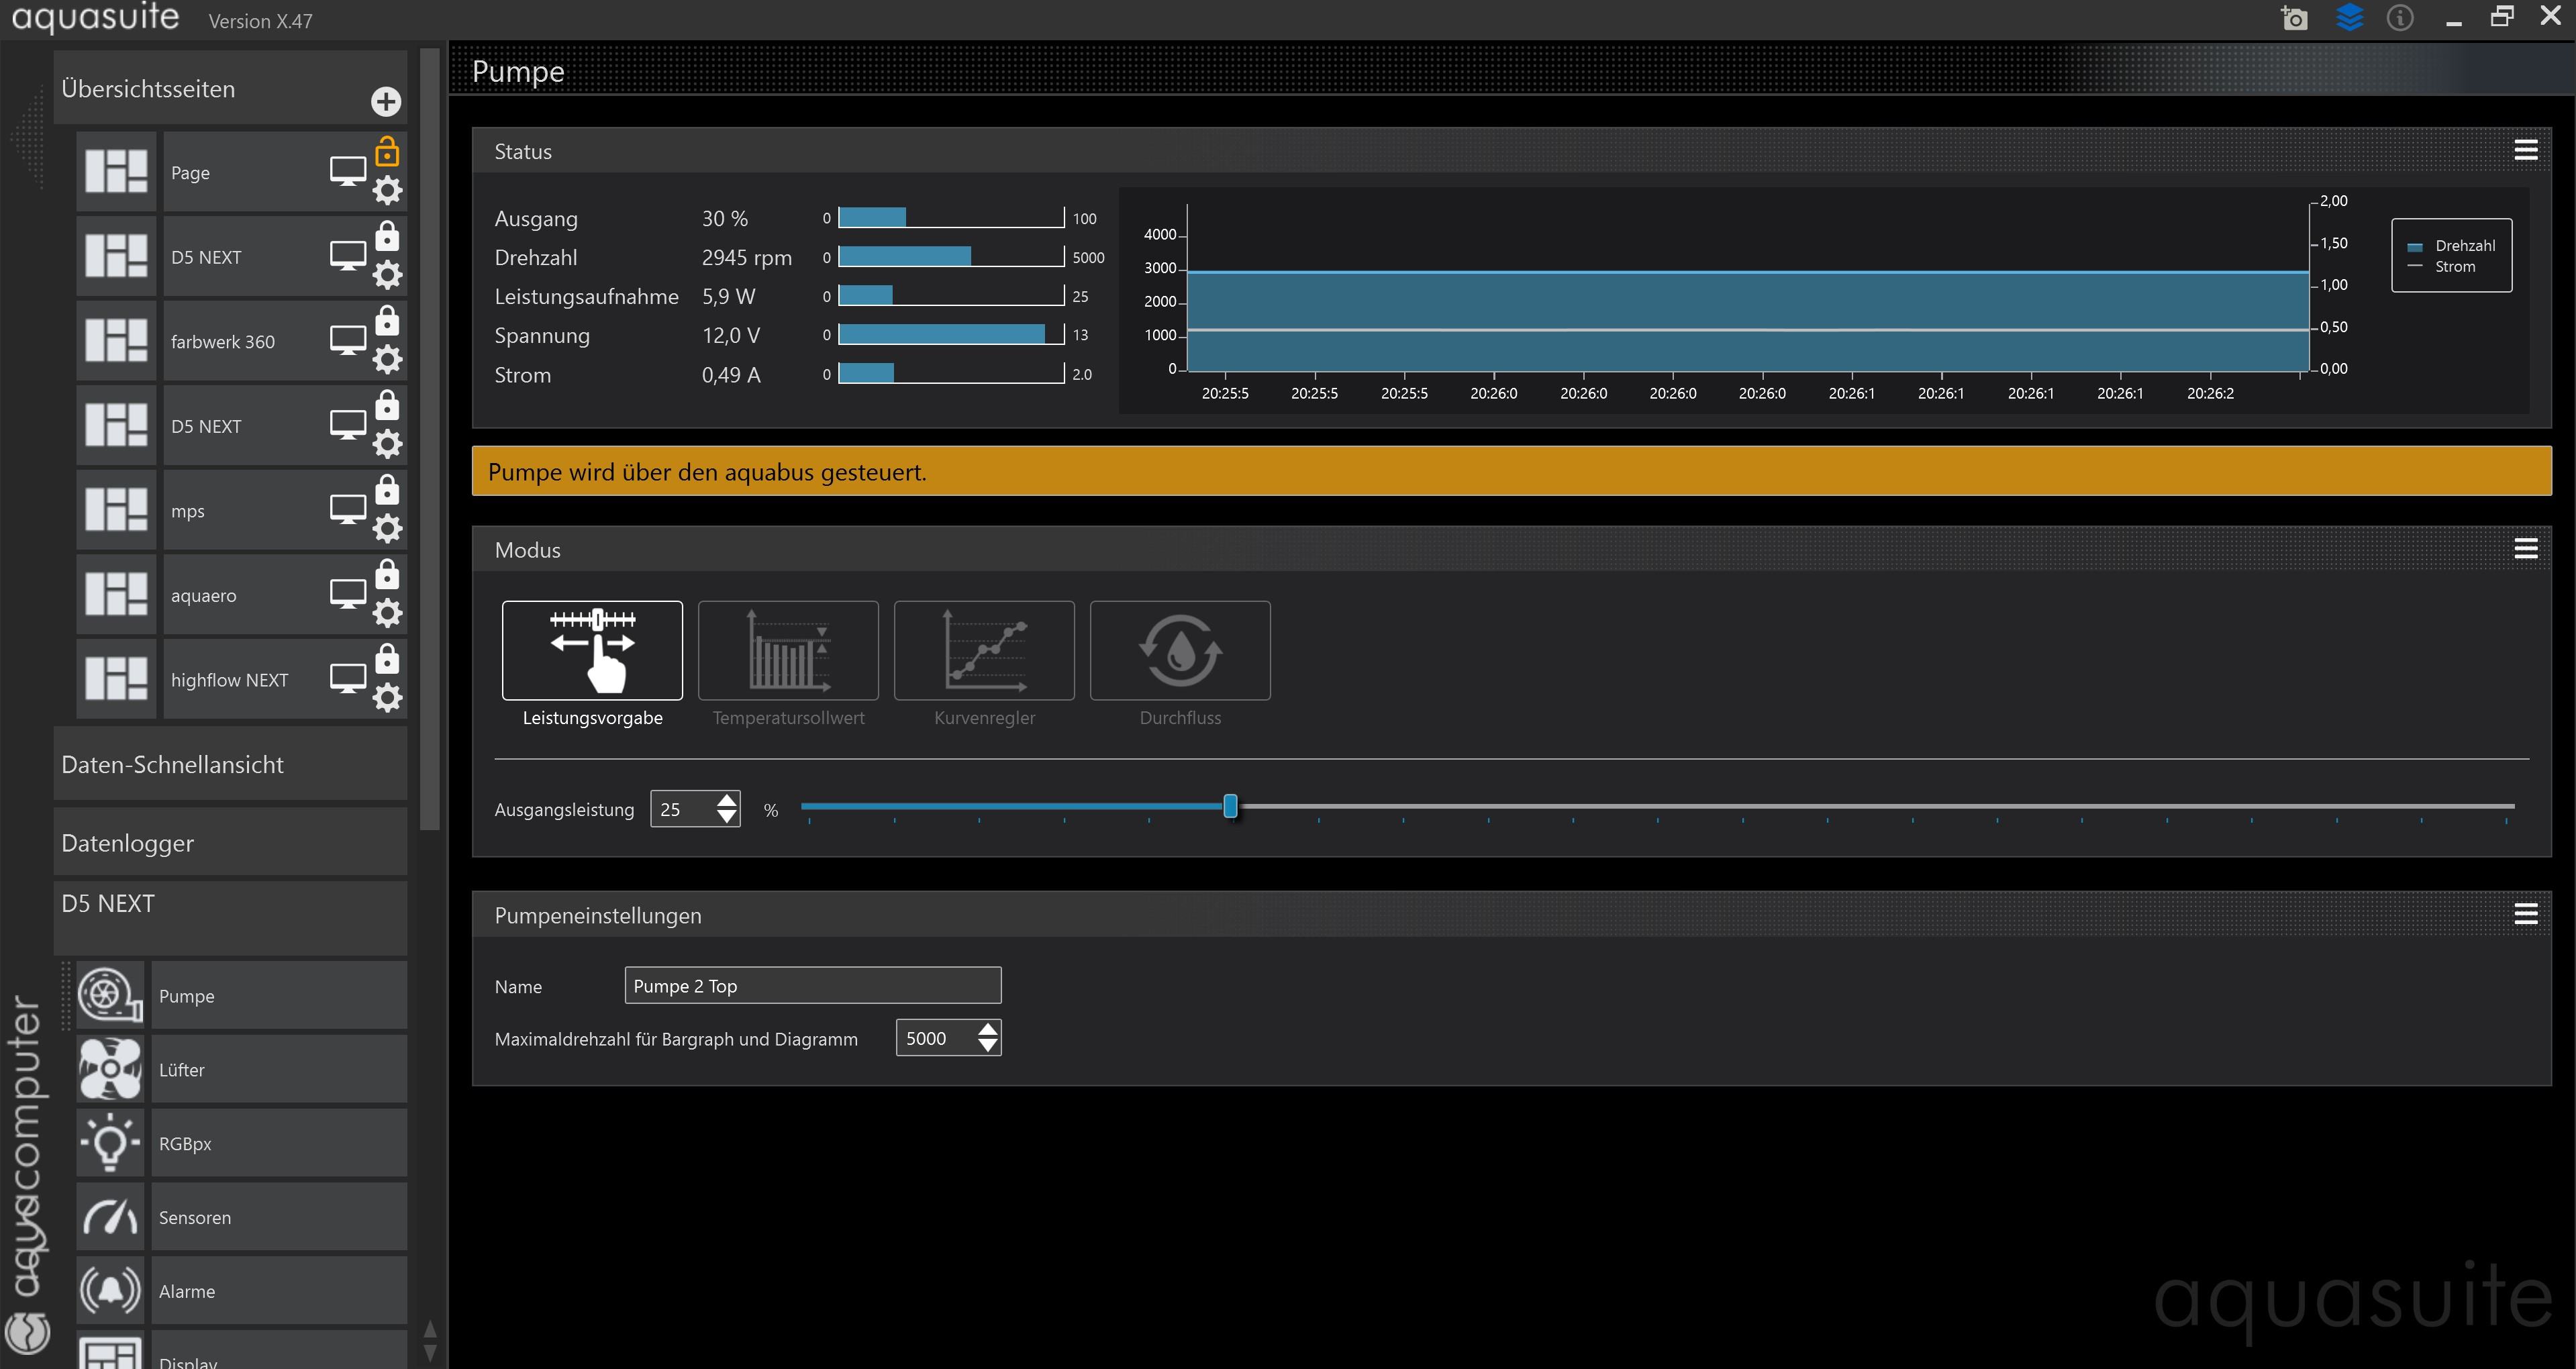Expand the Daten-Schnellansicht section
The height and width of the screenshot is (1369, 2576).
pyautogui.click(x=230, y=764)
